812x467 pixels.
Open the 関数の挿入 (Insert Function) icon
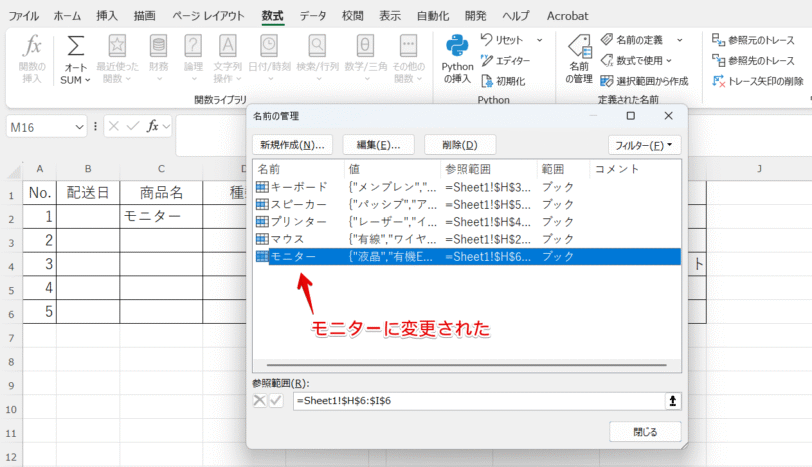32,46
